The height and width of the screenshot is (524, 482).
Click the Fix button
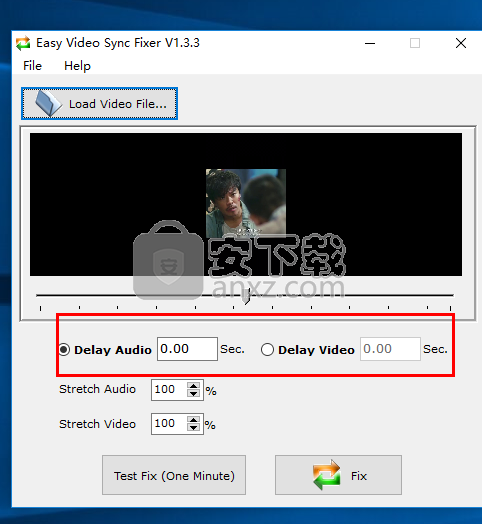(338, 475)
